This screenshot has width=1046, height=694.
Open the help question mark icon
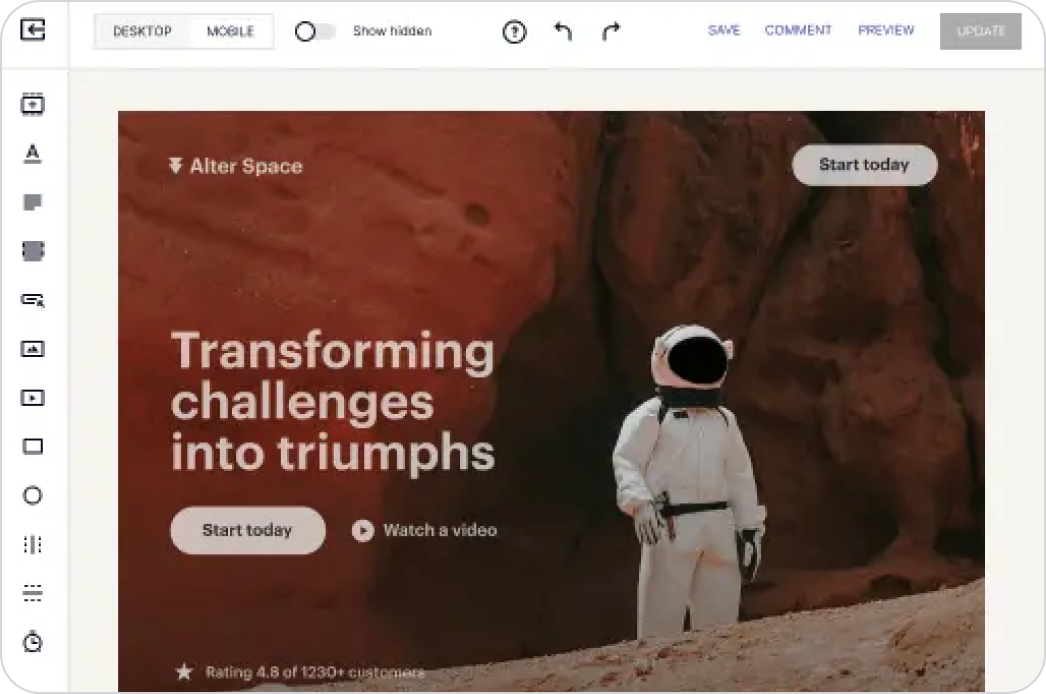click(x=514, y=32)
